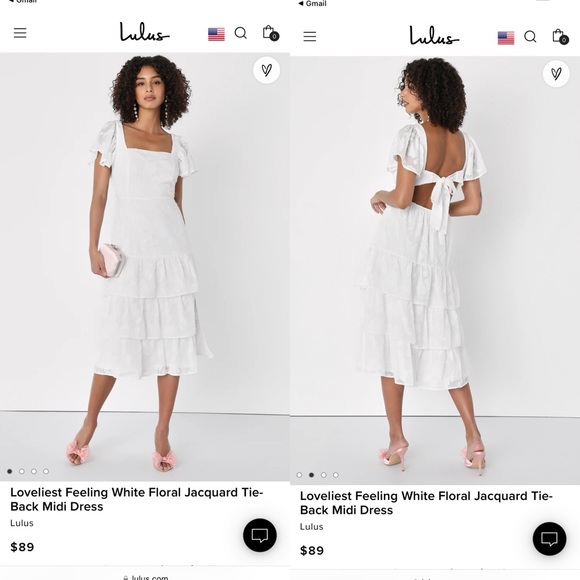
Task: Open hamburger menu in right screenshot
Action: (x=310, y=36)
